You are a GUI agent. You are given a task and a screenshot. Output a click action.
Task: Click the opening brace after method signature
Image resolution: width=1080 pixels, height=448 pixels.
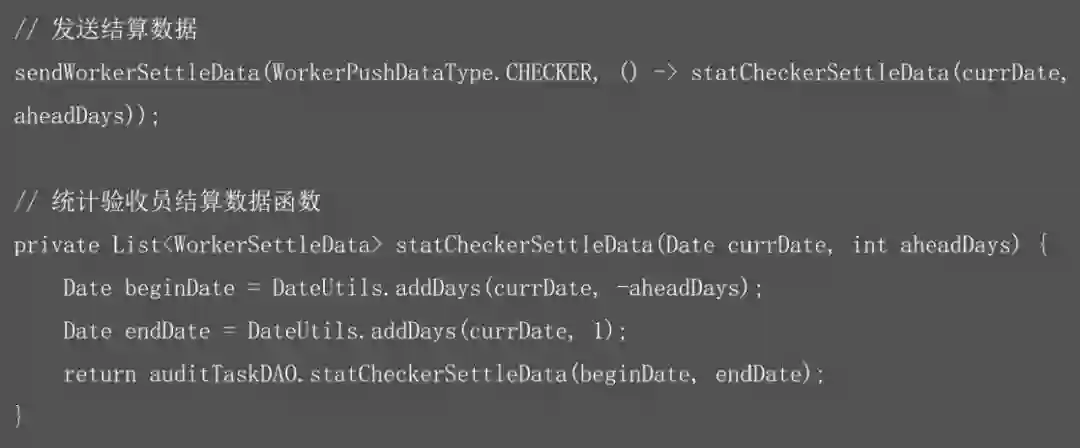coord(1043,246)
